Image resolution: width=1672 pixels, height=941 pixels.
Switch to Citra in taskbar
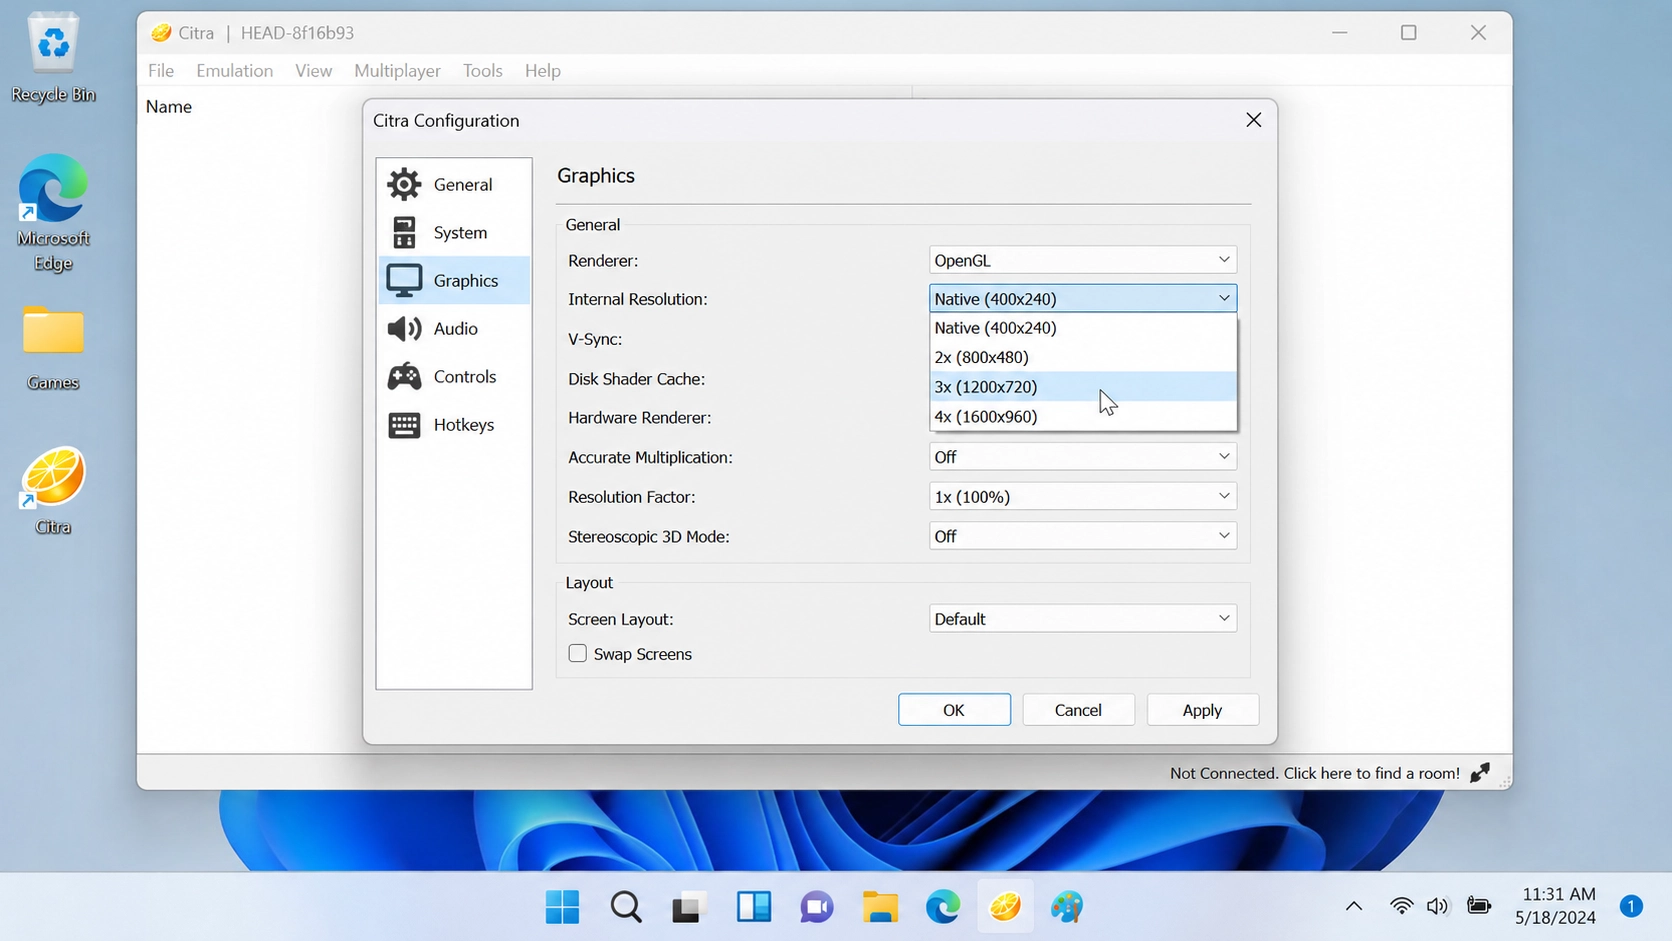1005,907
